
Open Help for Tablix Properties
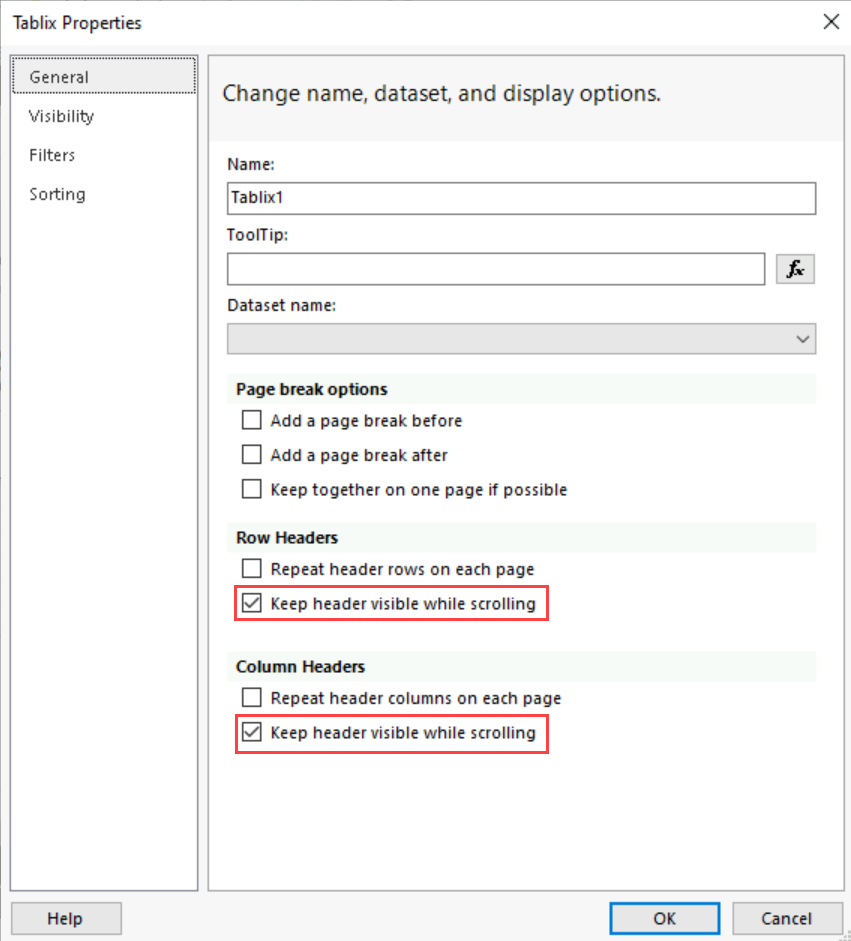[66, 918]
